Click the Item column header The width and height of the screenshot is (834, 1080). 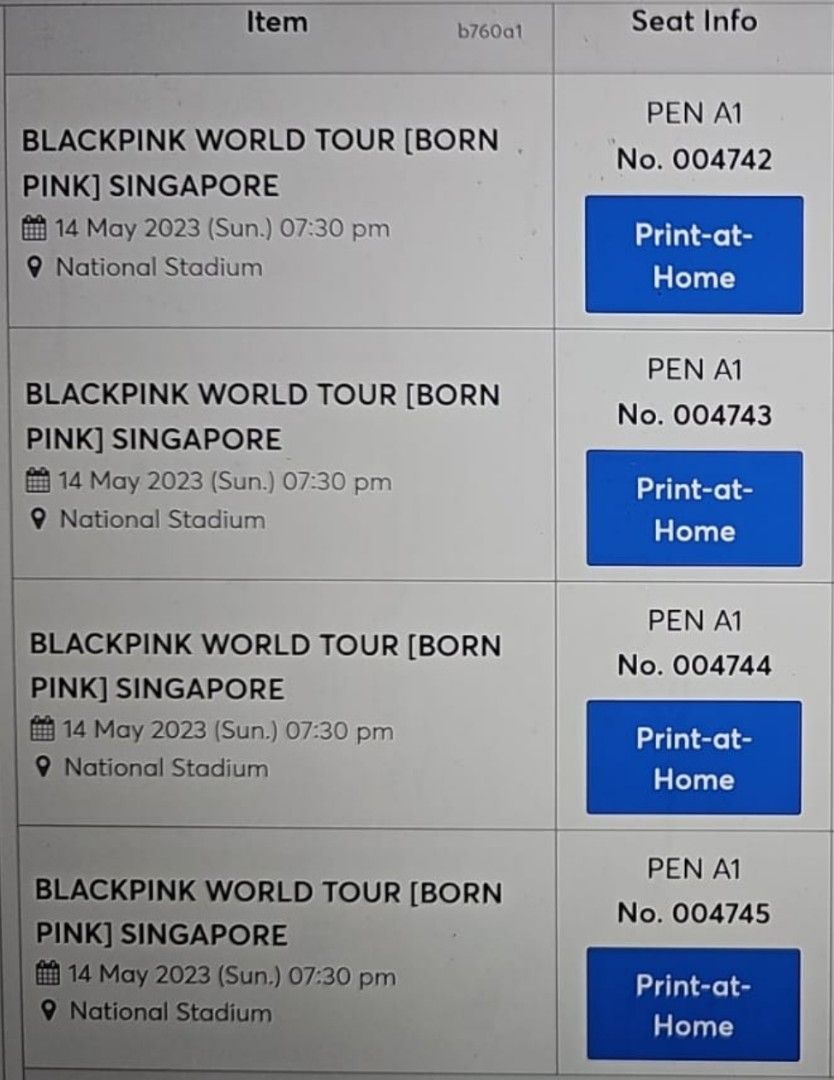tap(277, 22)
